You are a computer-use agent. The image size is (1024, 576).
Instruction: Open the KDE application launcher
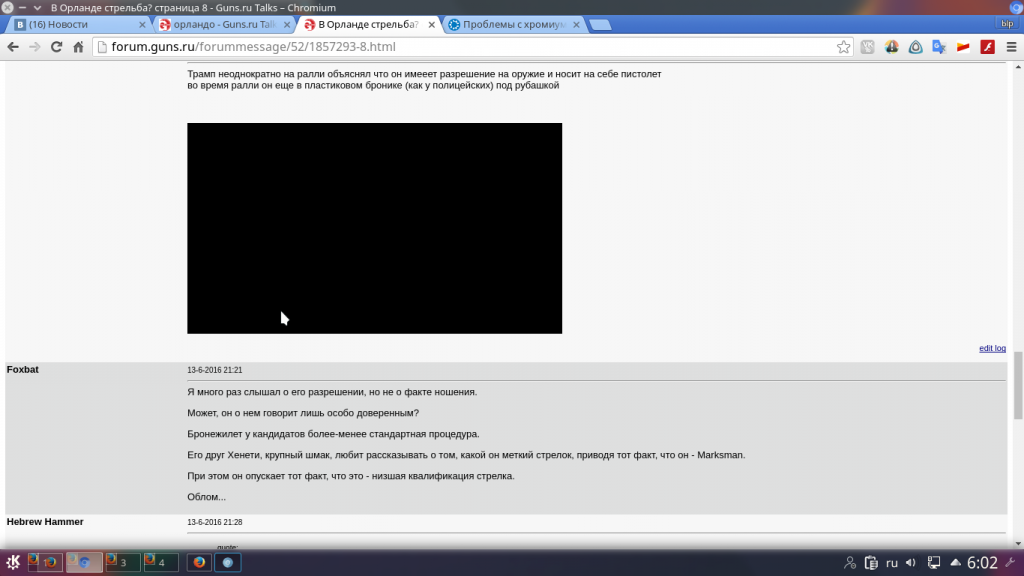[x=12, y=562]
